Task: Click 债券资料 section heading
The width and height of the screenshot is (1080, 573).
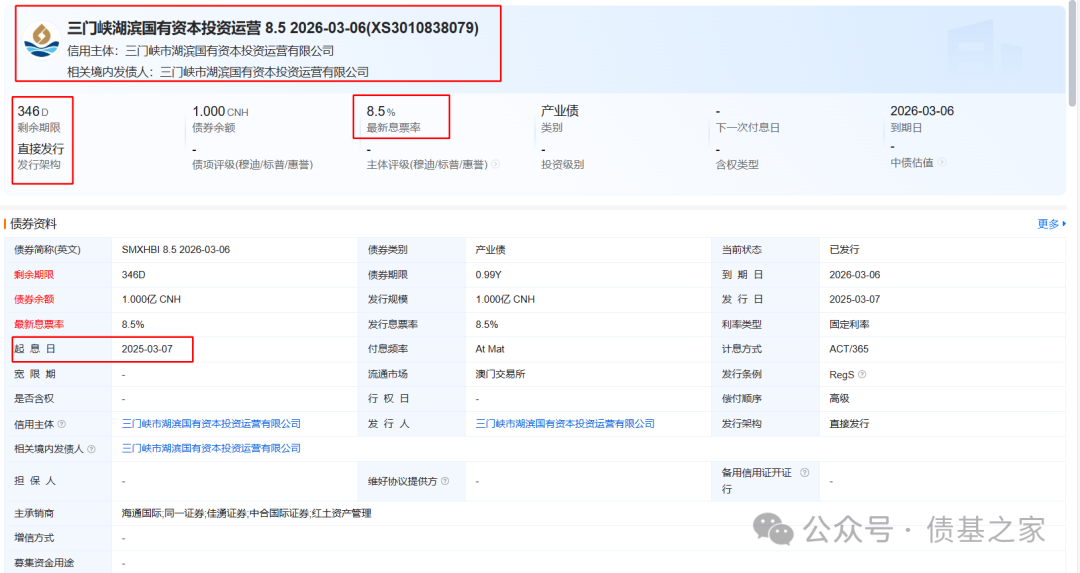Action: pyautogui.click(x=33, y=224)
